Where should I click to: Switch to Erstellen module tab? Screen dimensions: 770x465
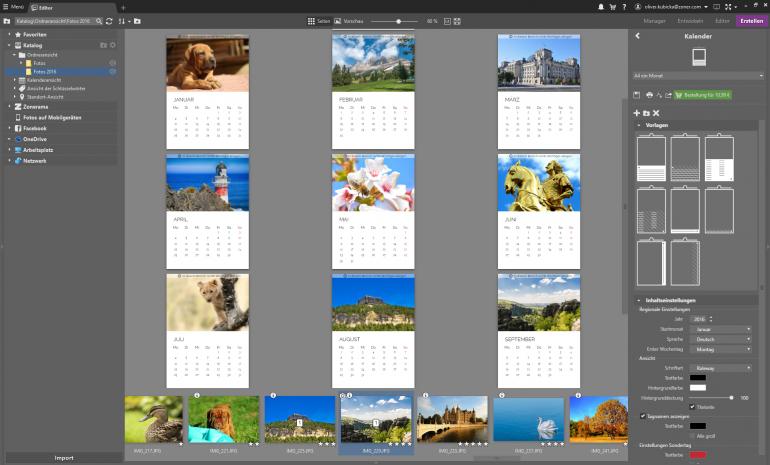pyautogui.click(x=752, y=21)
